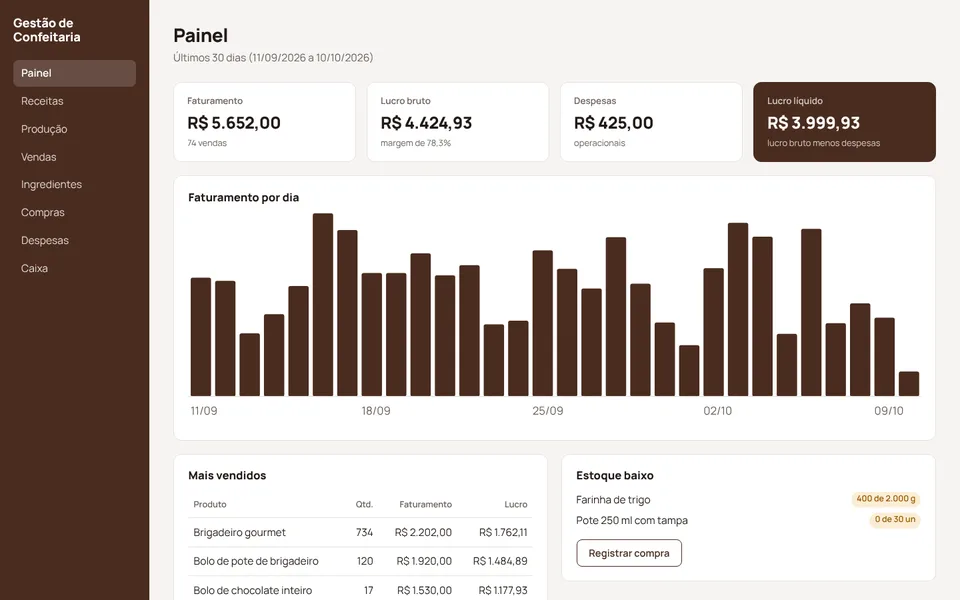Screen dimensions: 960x600
Task: Select the 'Bolo de chocolate inteiro' row name
Action: tap(253, 590)
